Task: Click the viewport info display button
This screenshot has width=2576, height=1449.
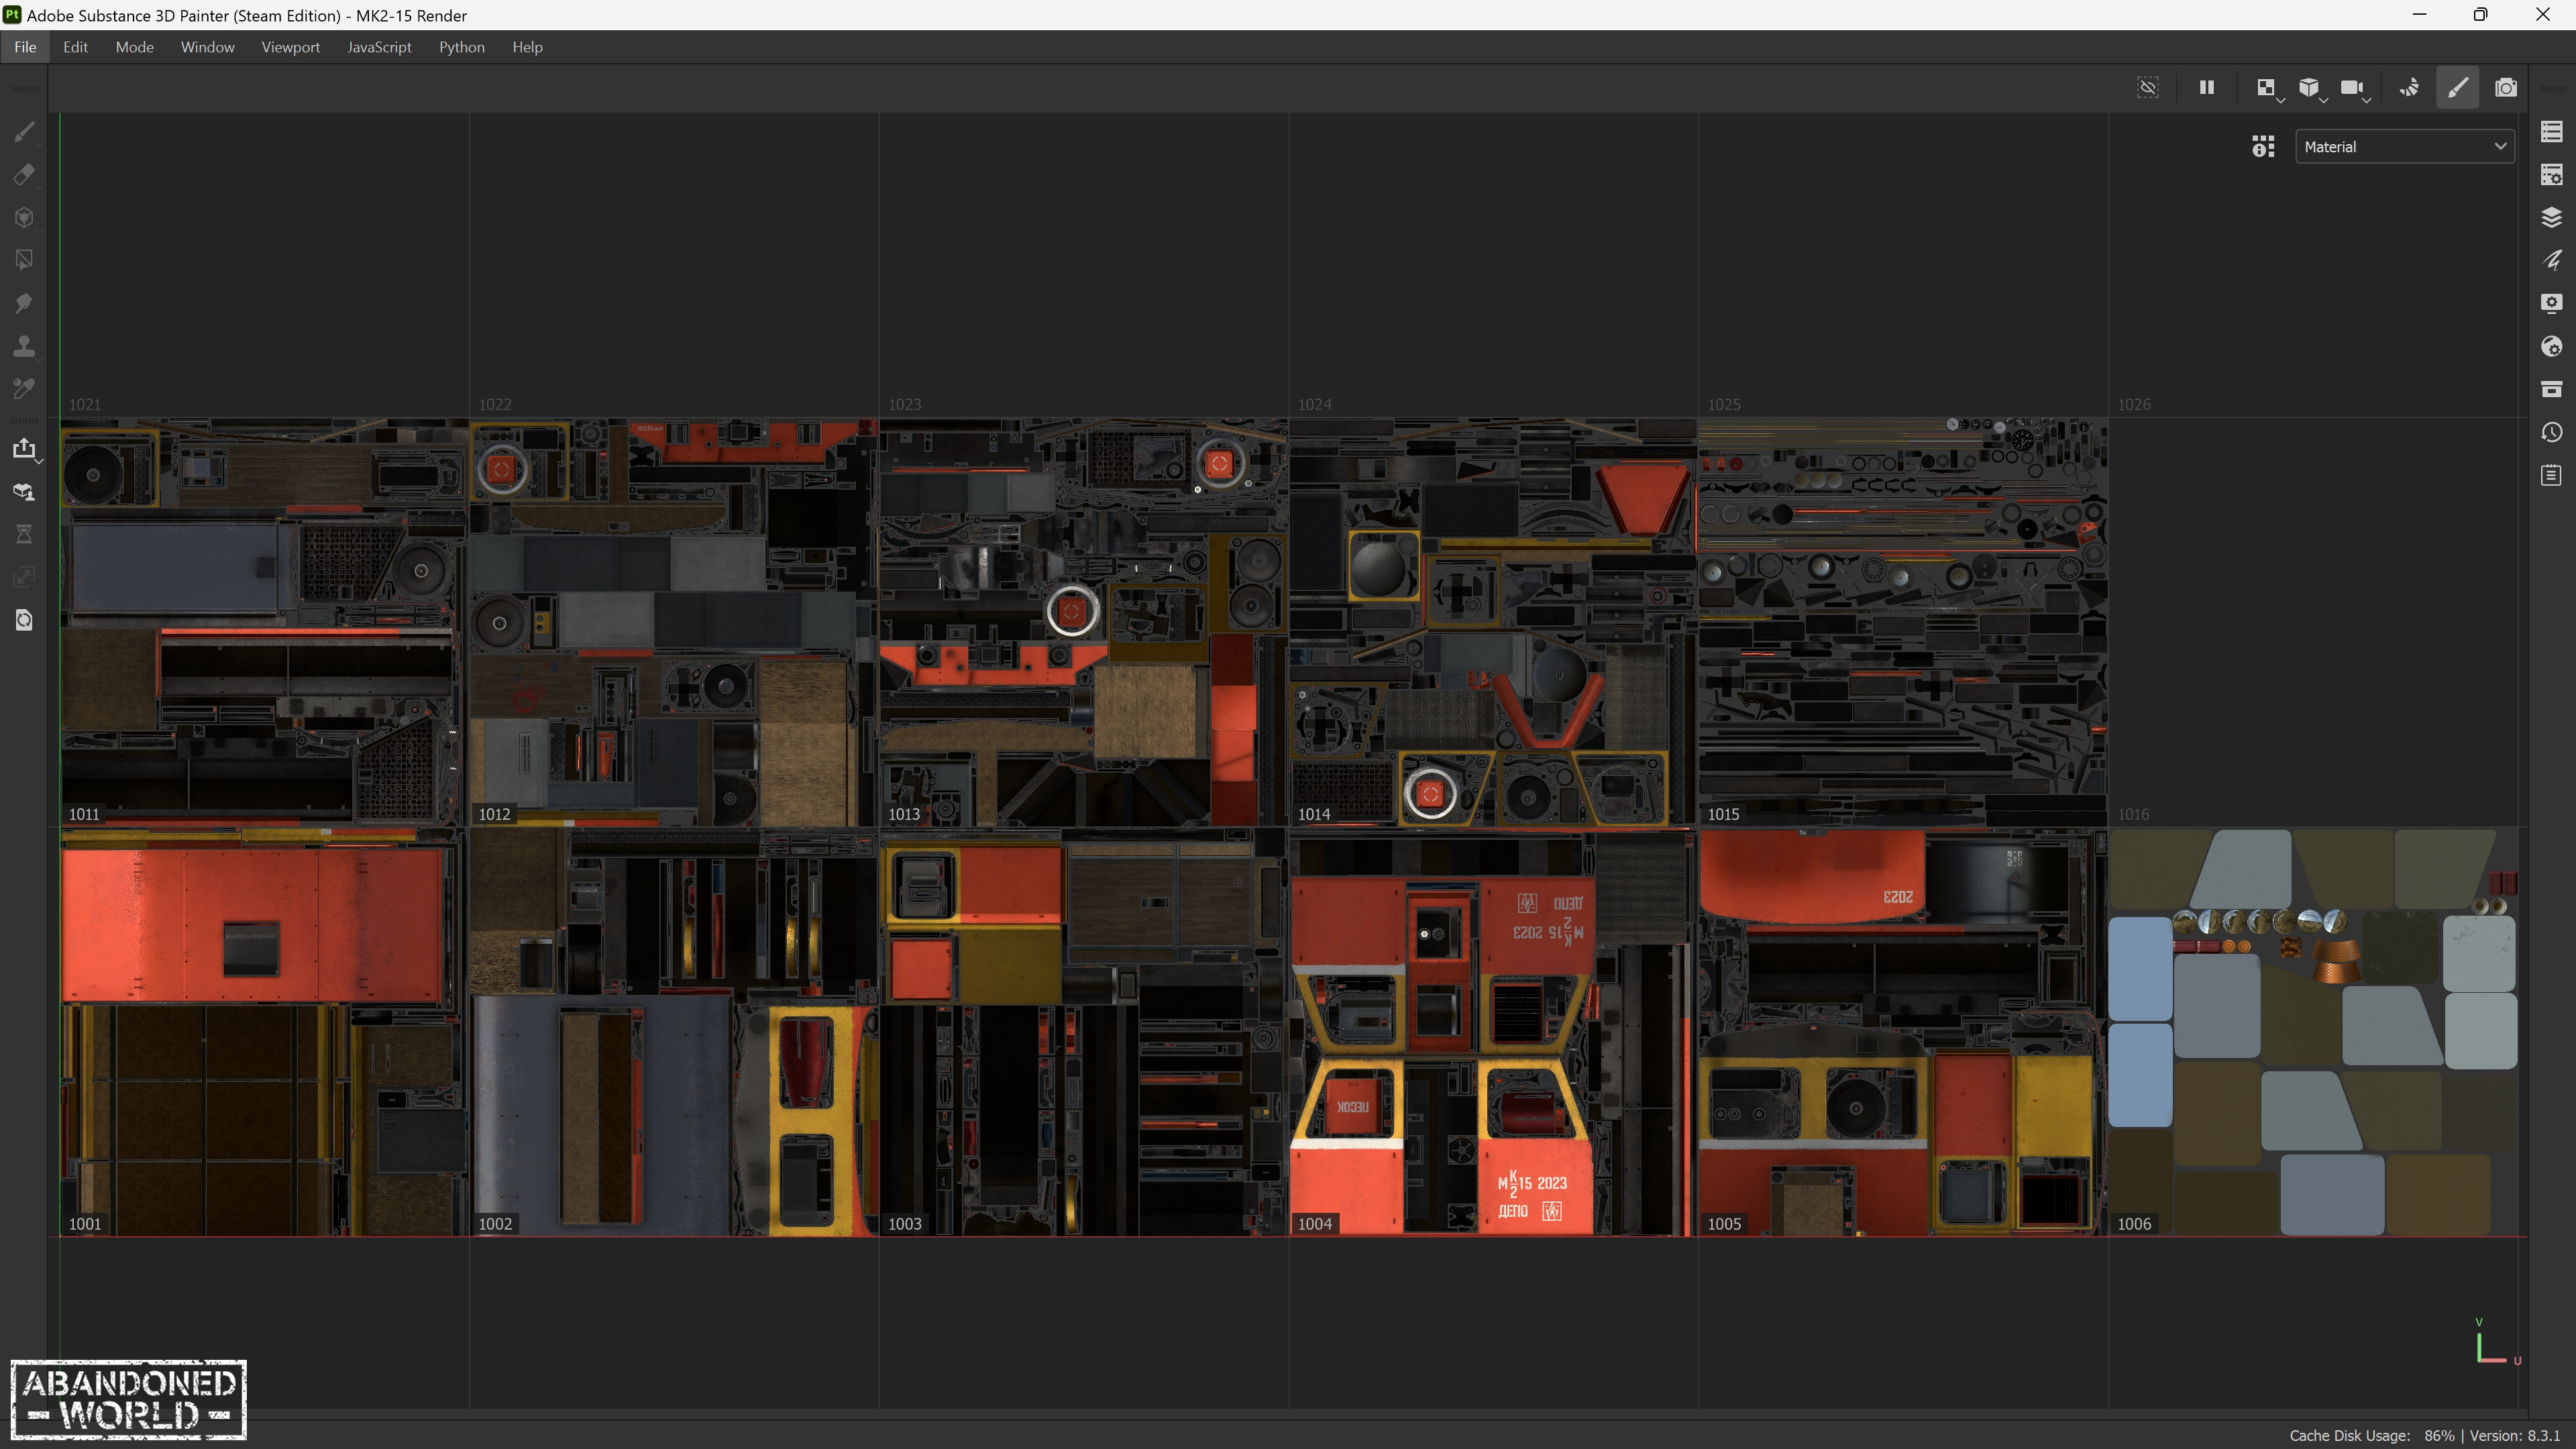Action: [x=2263, y=147]
